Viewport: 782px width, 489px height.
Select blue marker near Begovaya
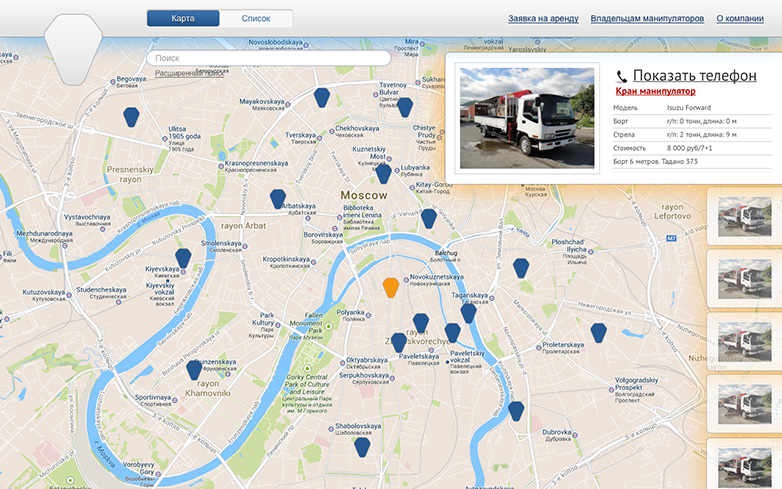click(131, 117)
